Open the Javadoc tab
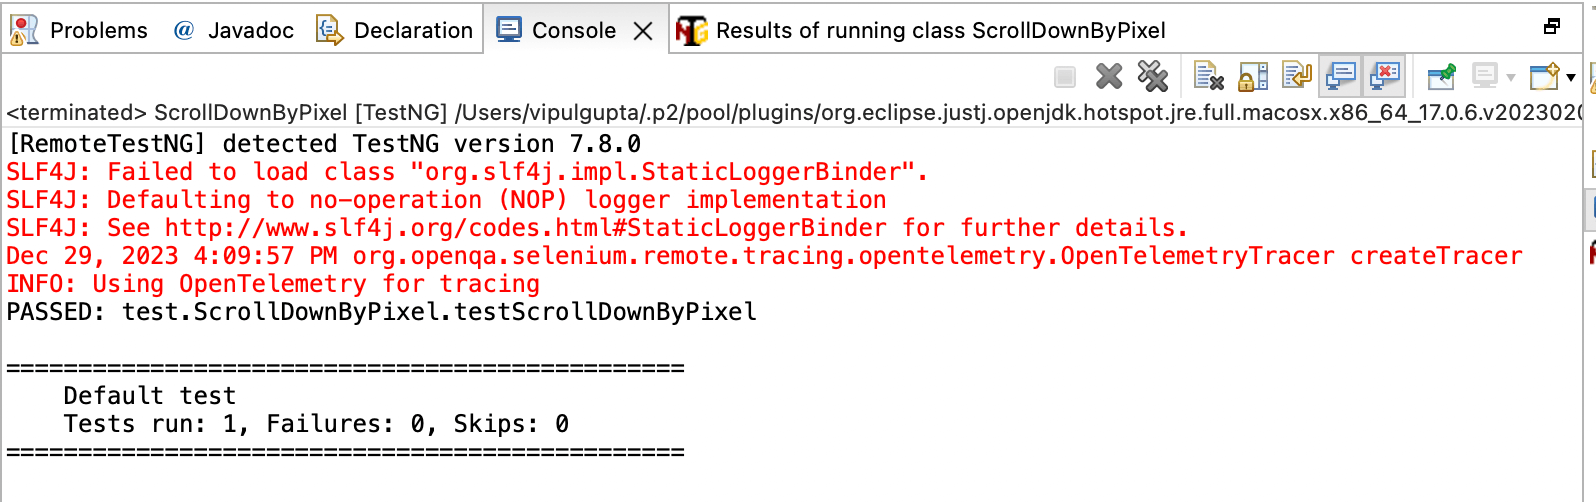 pyautogui.click(x=235, y=31)
